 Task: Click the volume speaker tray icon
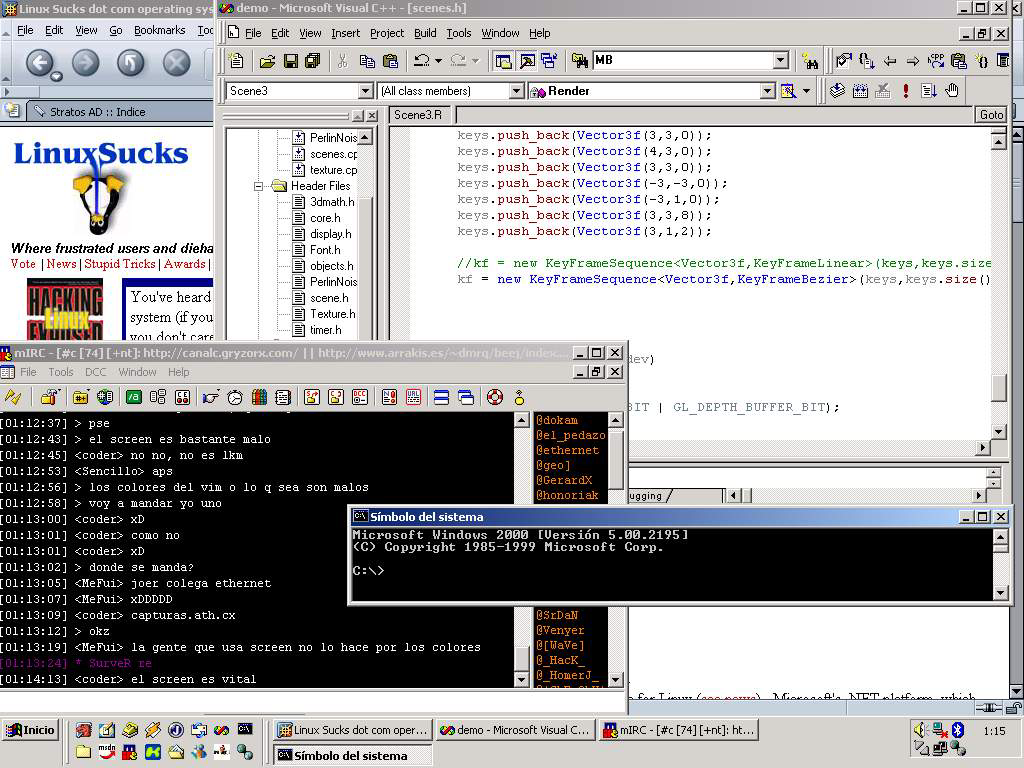tap(920, 729)
